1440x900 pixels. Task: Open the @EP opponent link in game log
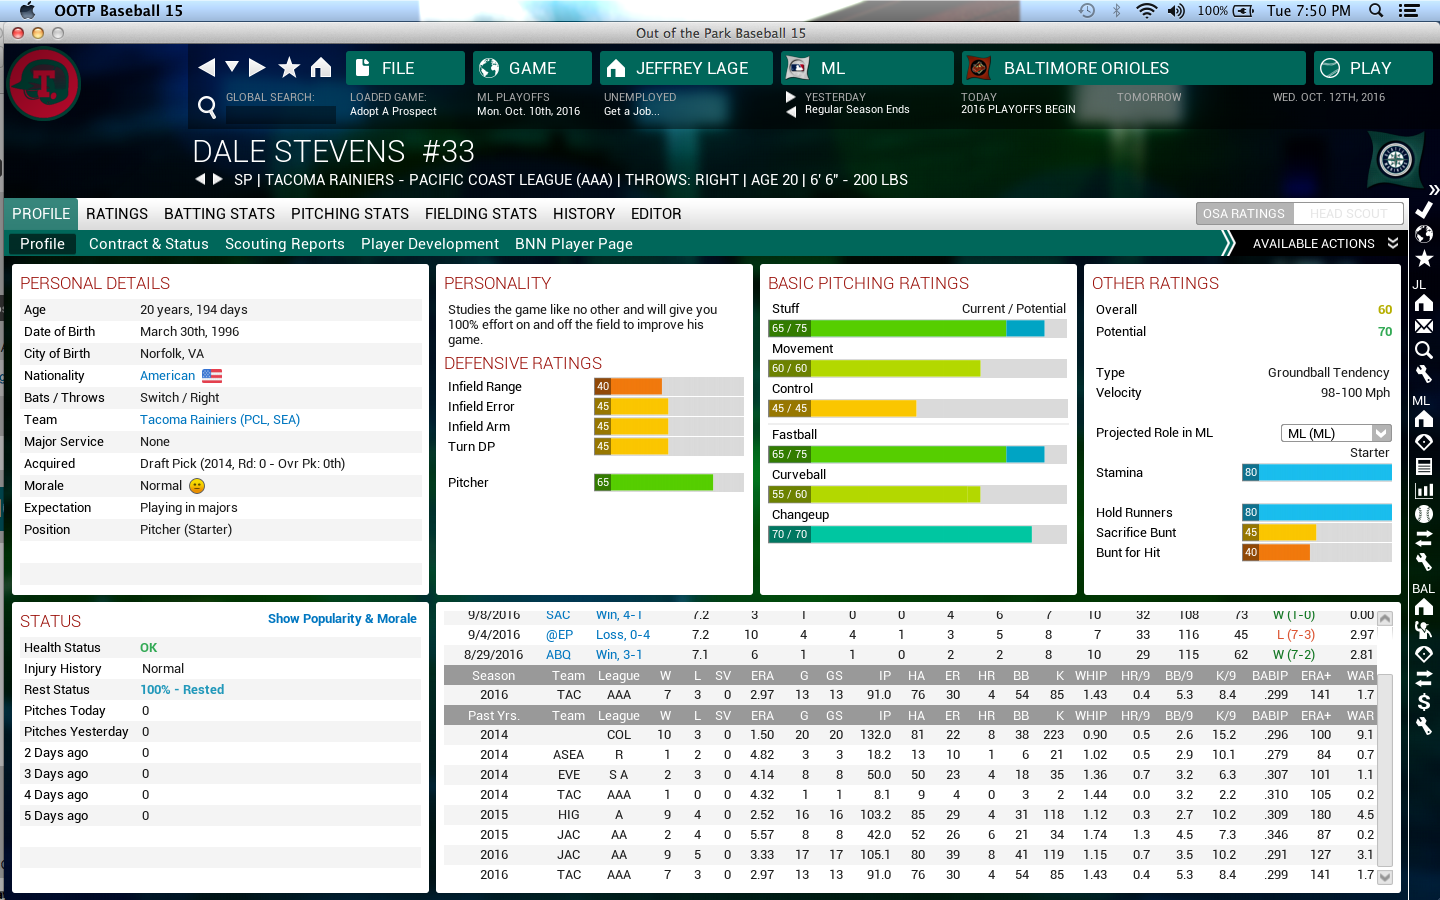(559, 635)
